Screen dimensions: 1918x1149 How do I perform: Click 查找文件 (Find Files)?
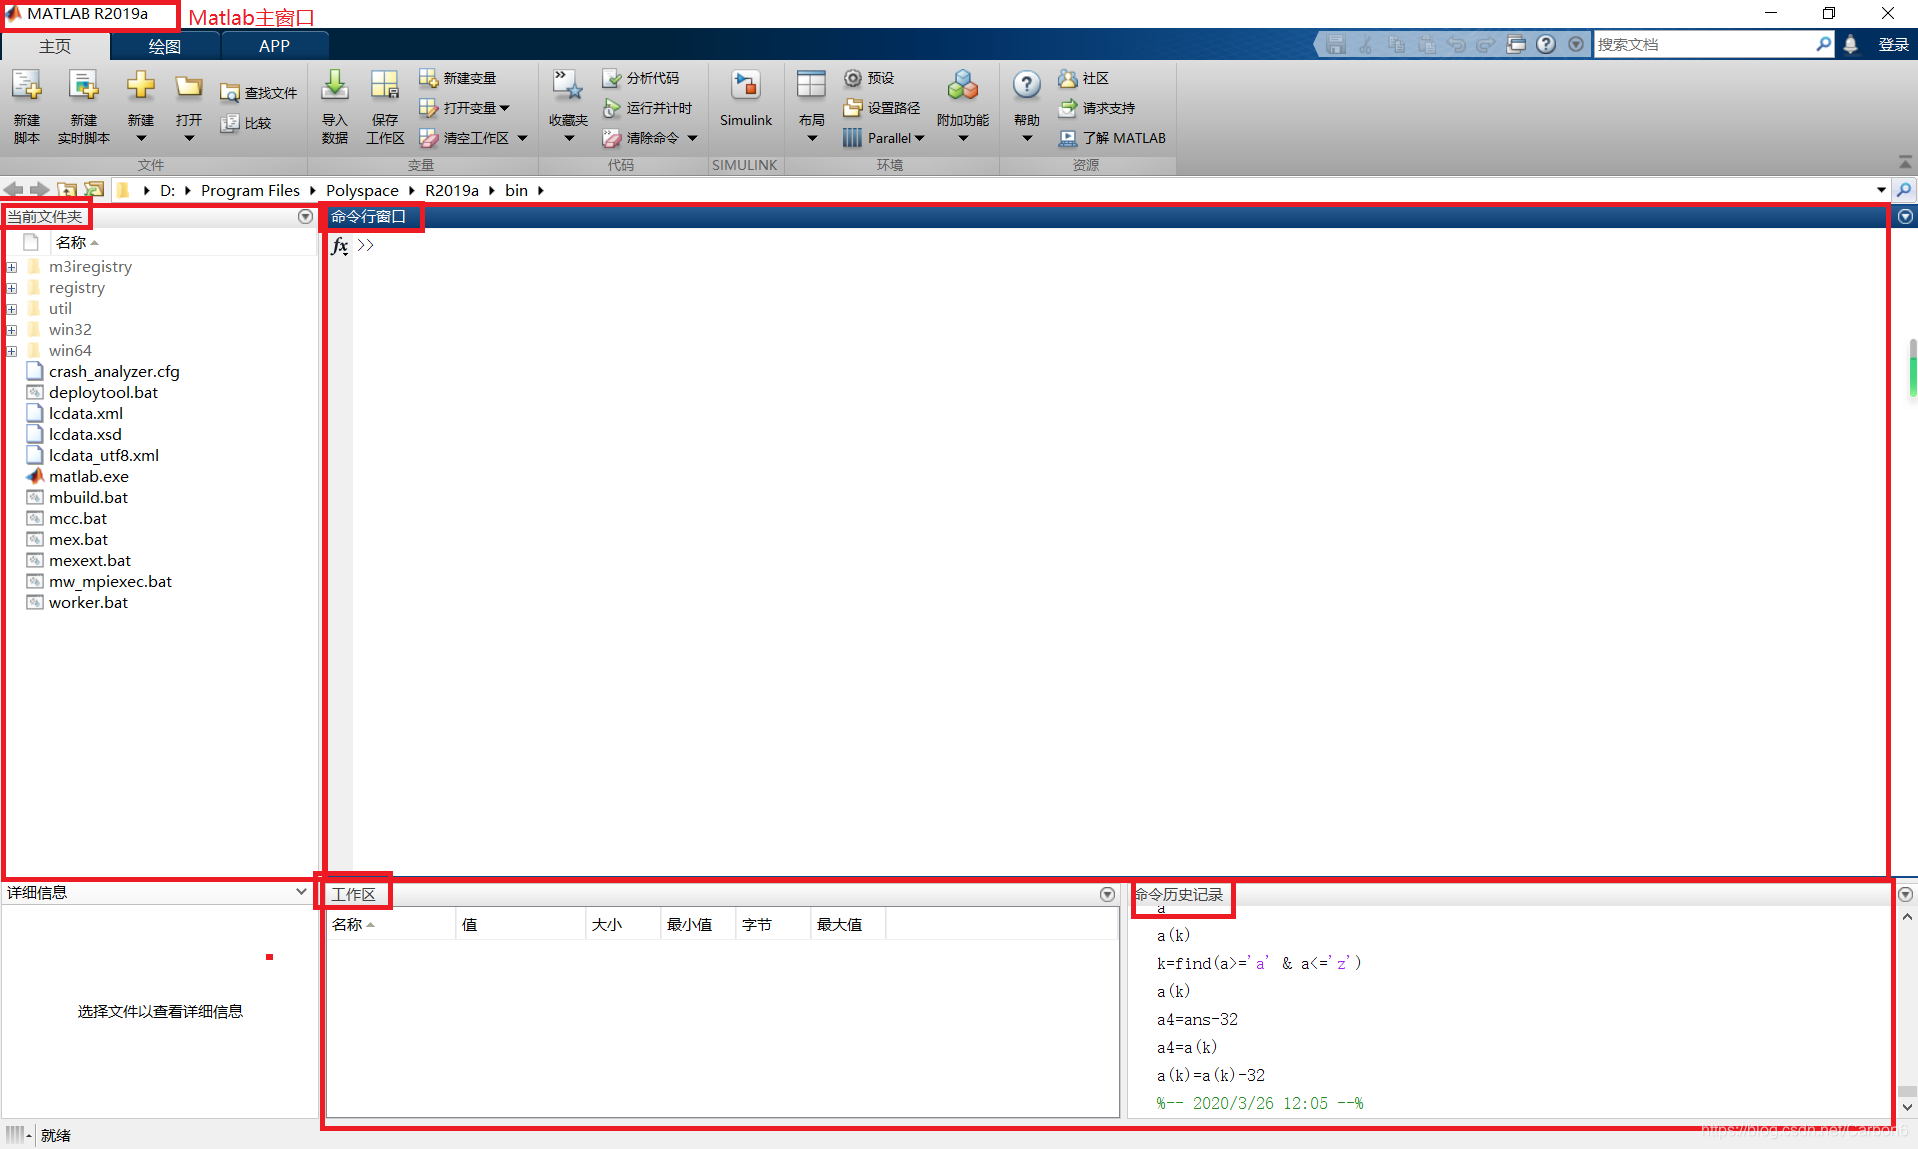click(259, 93)
